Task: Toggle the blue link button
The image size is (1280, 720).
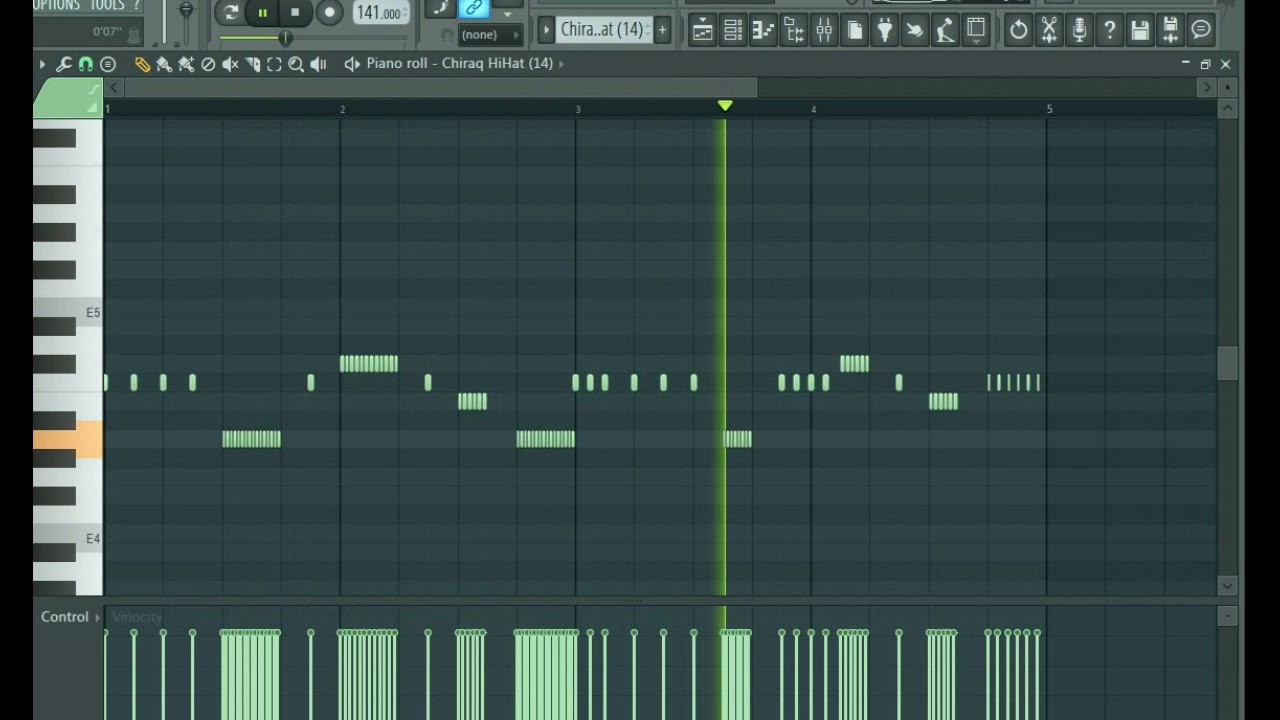Action: [x=474, y=8]
